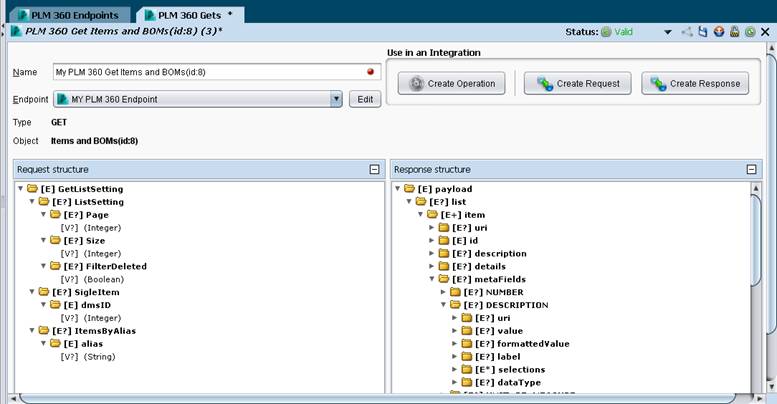The height and width of the screenshot is (404, 777).
Task: Collapse the Request structure panel
Action: pos(375,170)
